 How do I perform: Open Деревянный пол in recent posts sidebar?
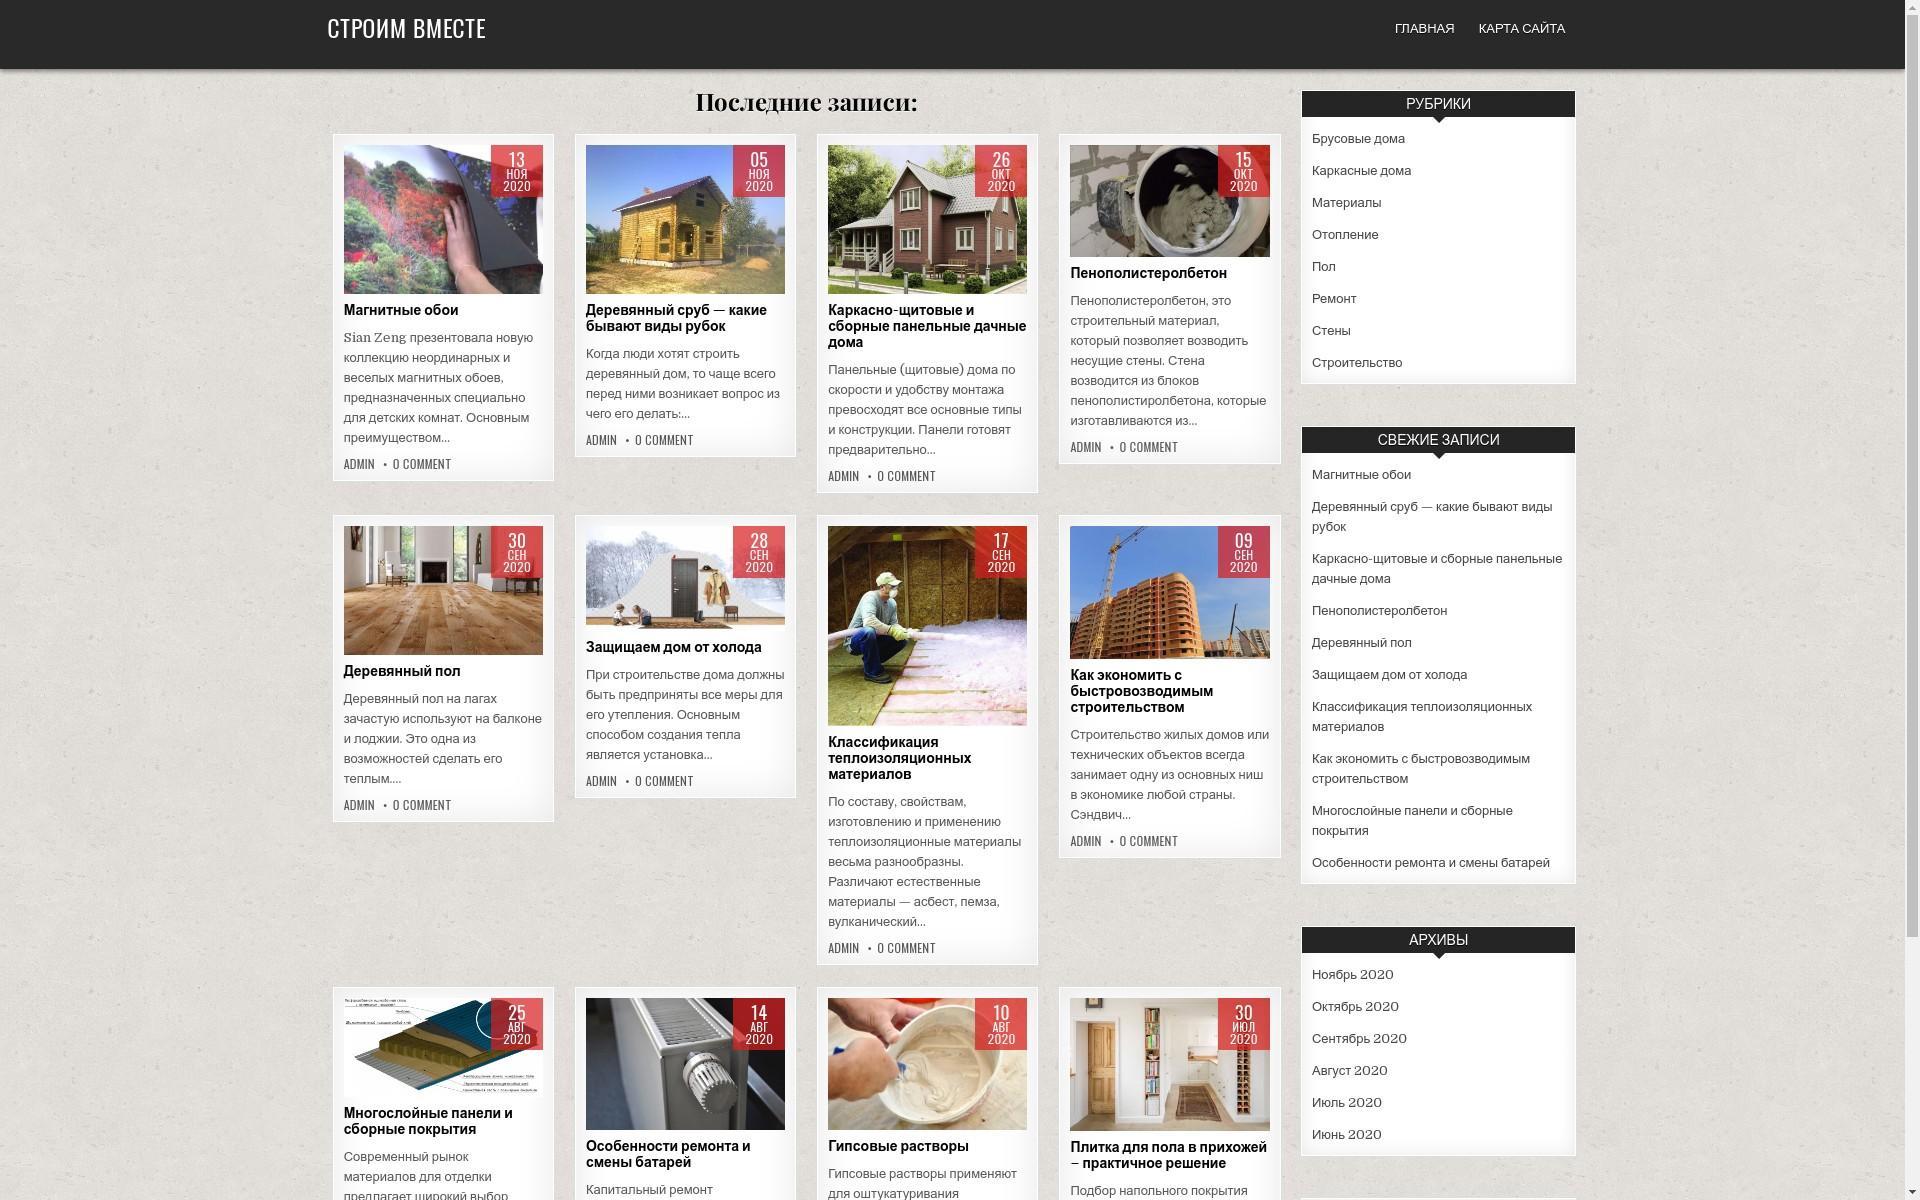(x=1362, y=643)
